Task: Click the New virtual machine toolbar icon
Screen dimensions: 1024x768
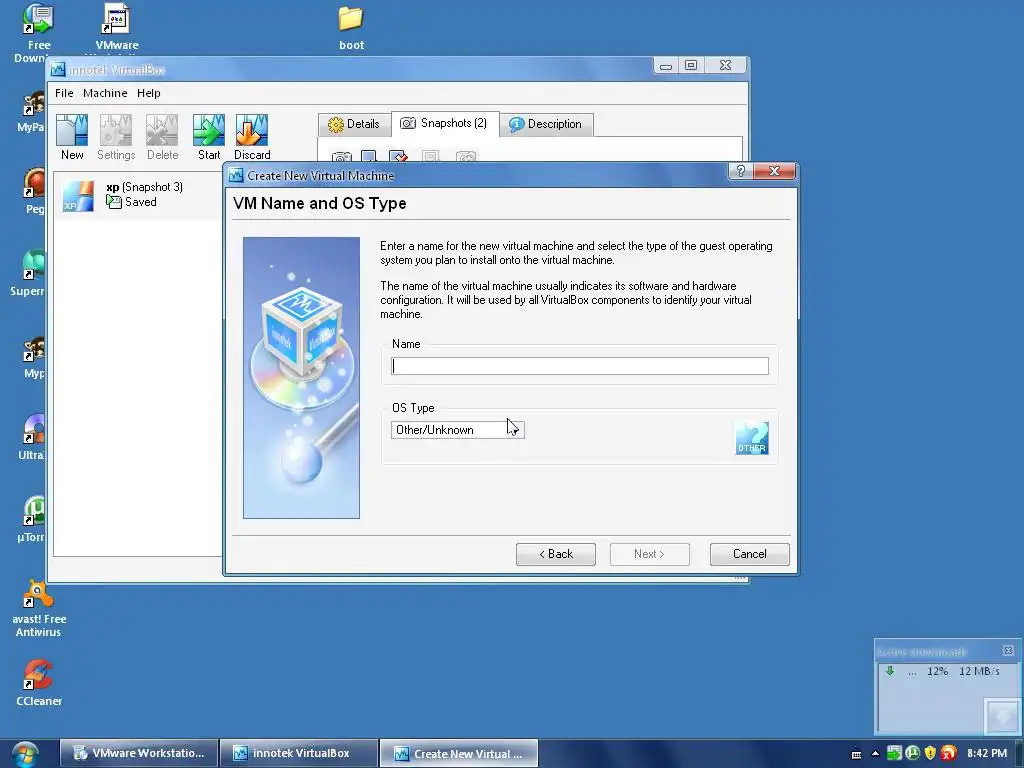Action: click(72, 137)
